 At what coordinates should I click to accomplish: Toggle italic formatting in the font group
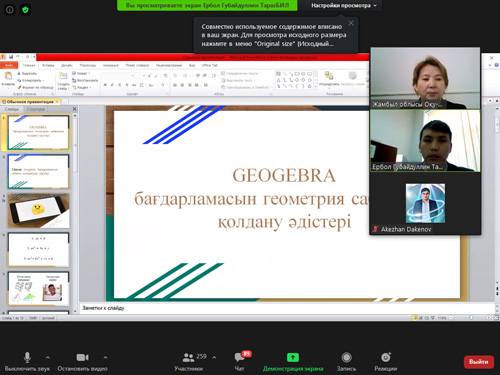[112, 85]
